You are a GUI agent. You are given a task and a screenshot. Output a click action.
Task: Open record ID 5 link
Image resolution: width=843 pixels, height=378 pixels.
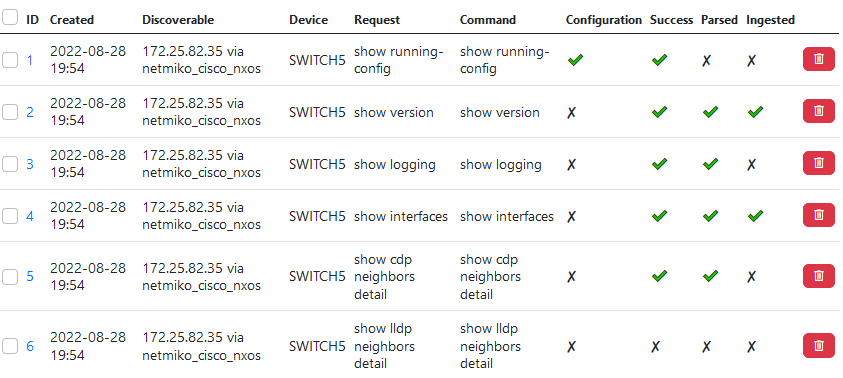pyautogui.click(x=30, y=276)
